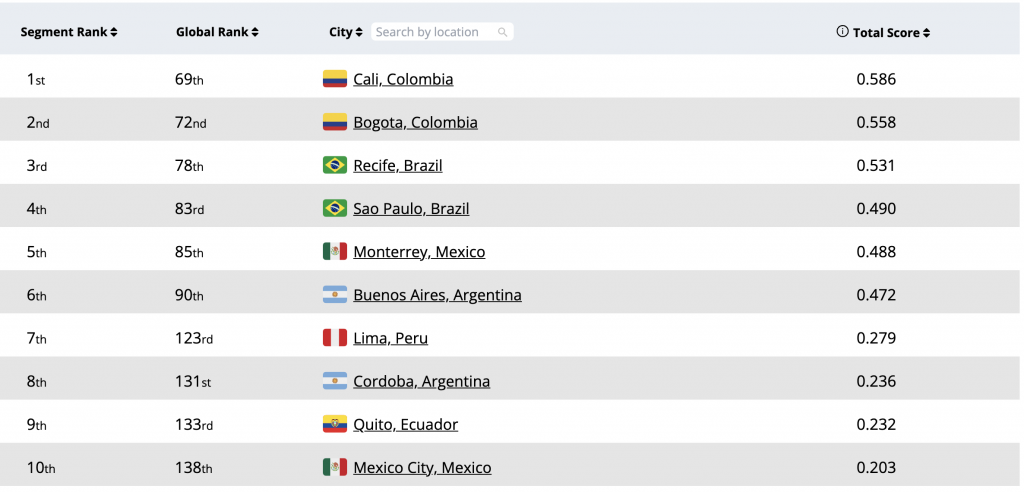The image size is (1024, 492).
Task: Open the Cali, Colombia link
Action: [x=403, y=79]
